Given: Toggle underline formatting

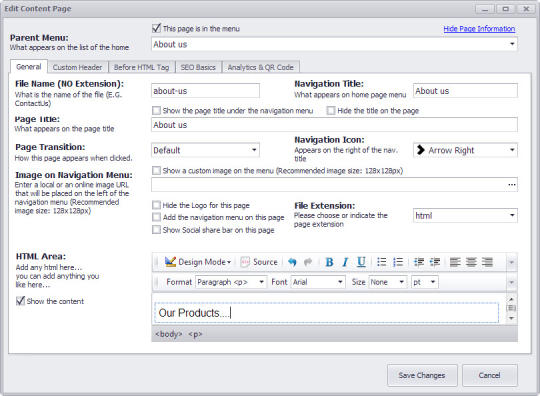Looking at the screenshot, I should (361, 262).
